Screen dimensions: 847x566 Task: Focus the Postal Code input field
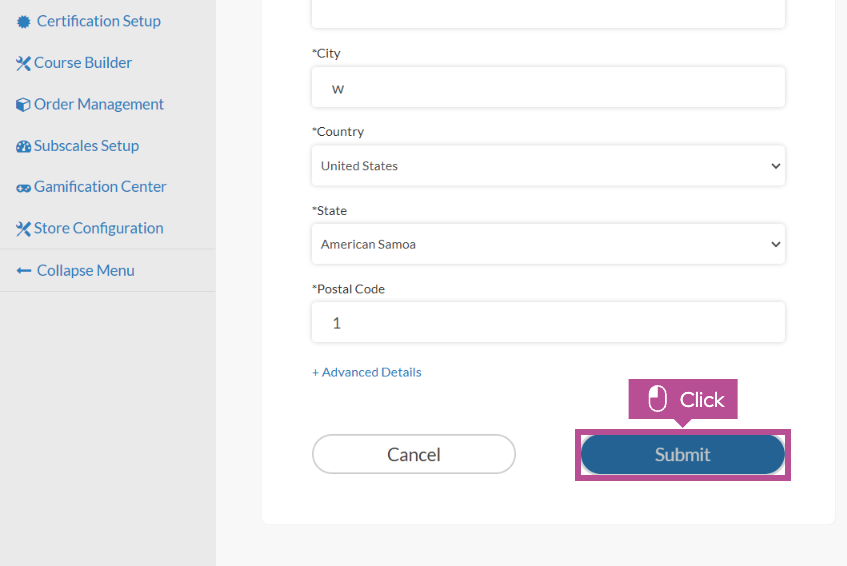point(548,322)
